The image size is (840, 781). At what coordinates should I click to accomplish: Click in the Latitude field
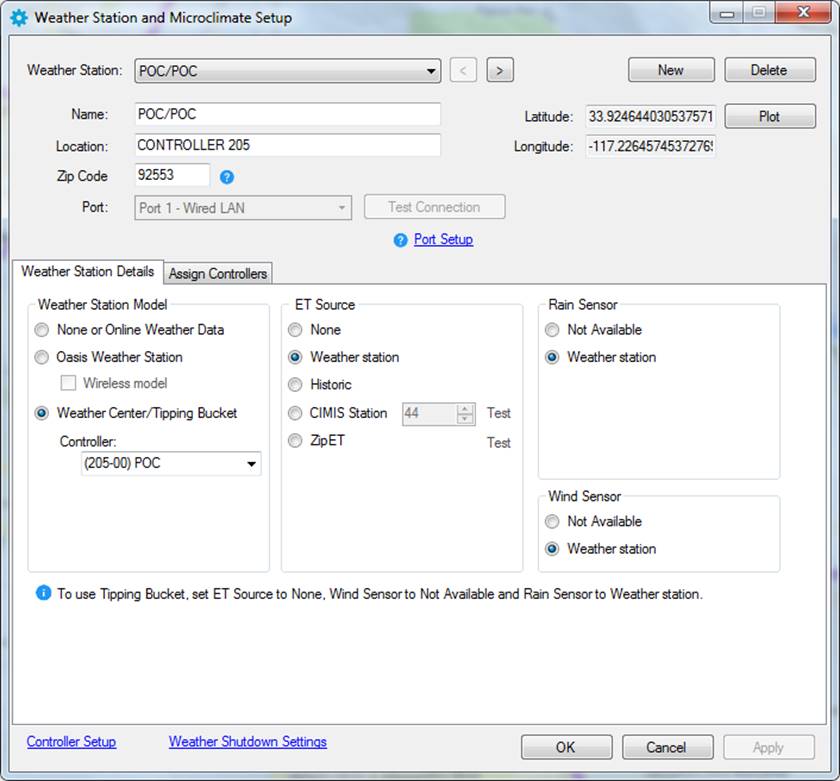pyautogui.click(x=650, y=116)
